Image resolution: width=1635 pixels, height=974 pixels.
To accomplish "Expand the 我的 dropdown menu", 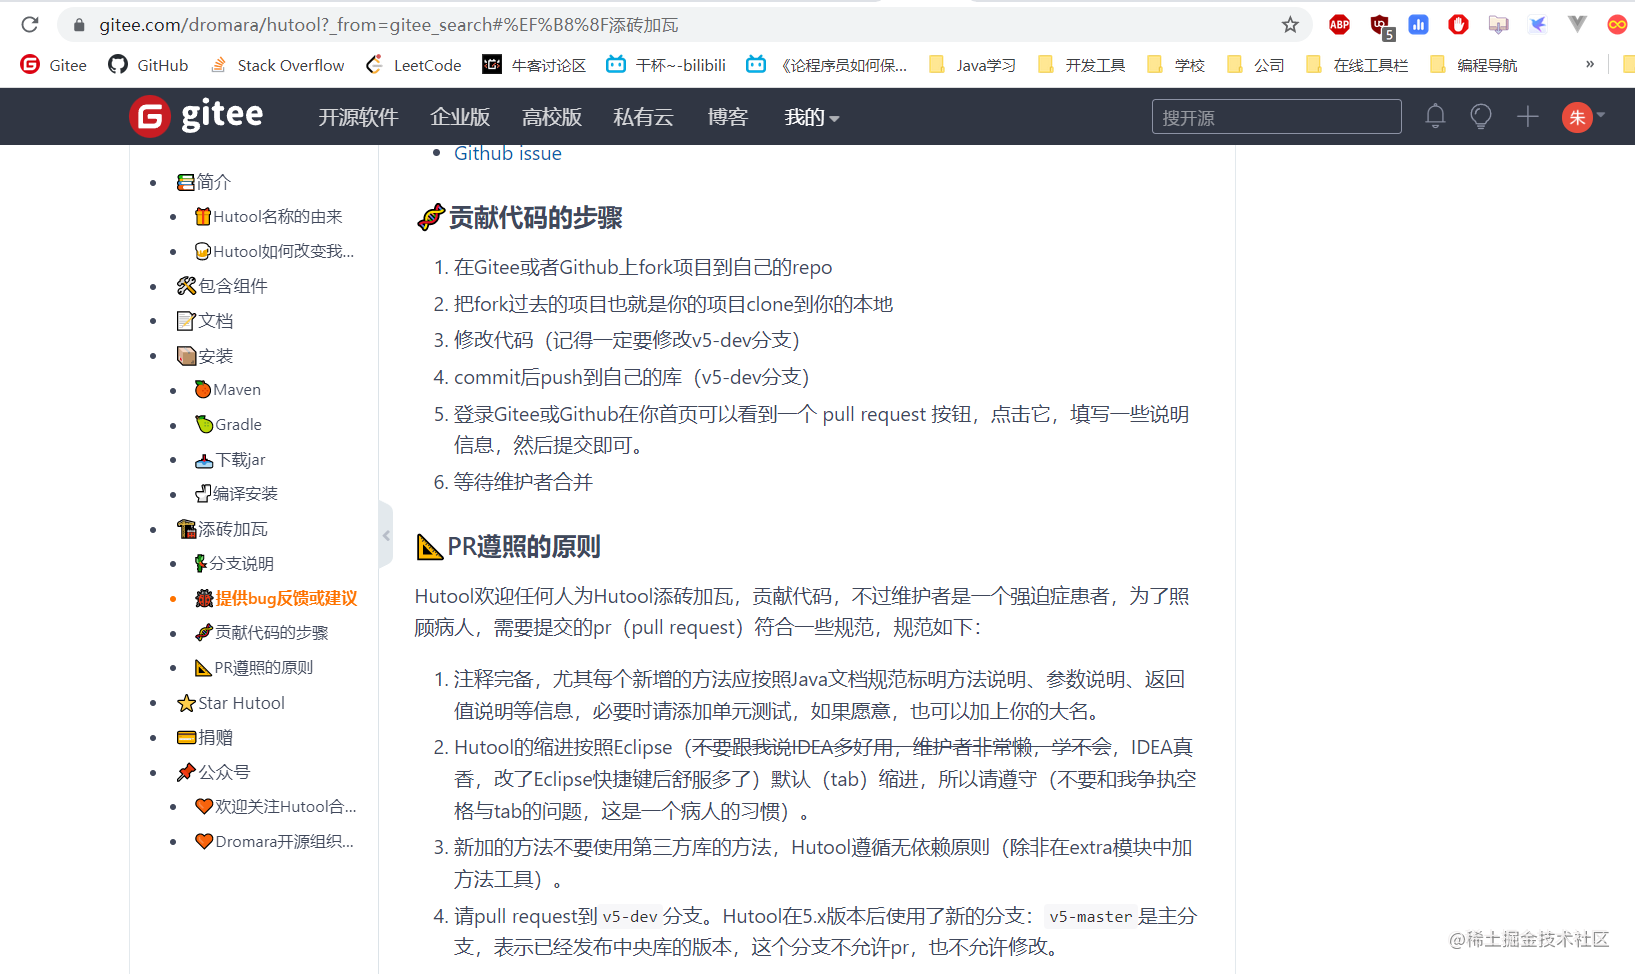I will click(x=812, y=117).
